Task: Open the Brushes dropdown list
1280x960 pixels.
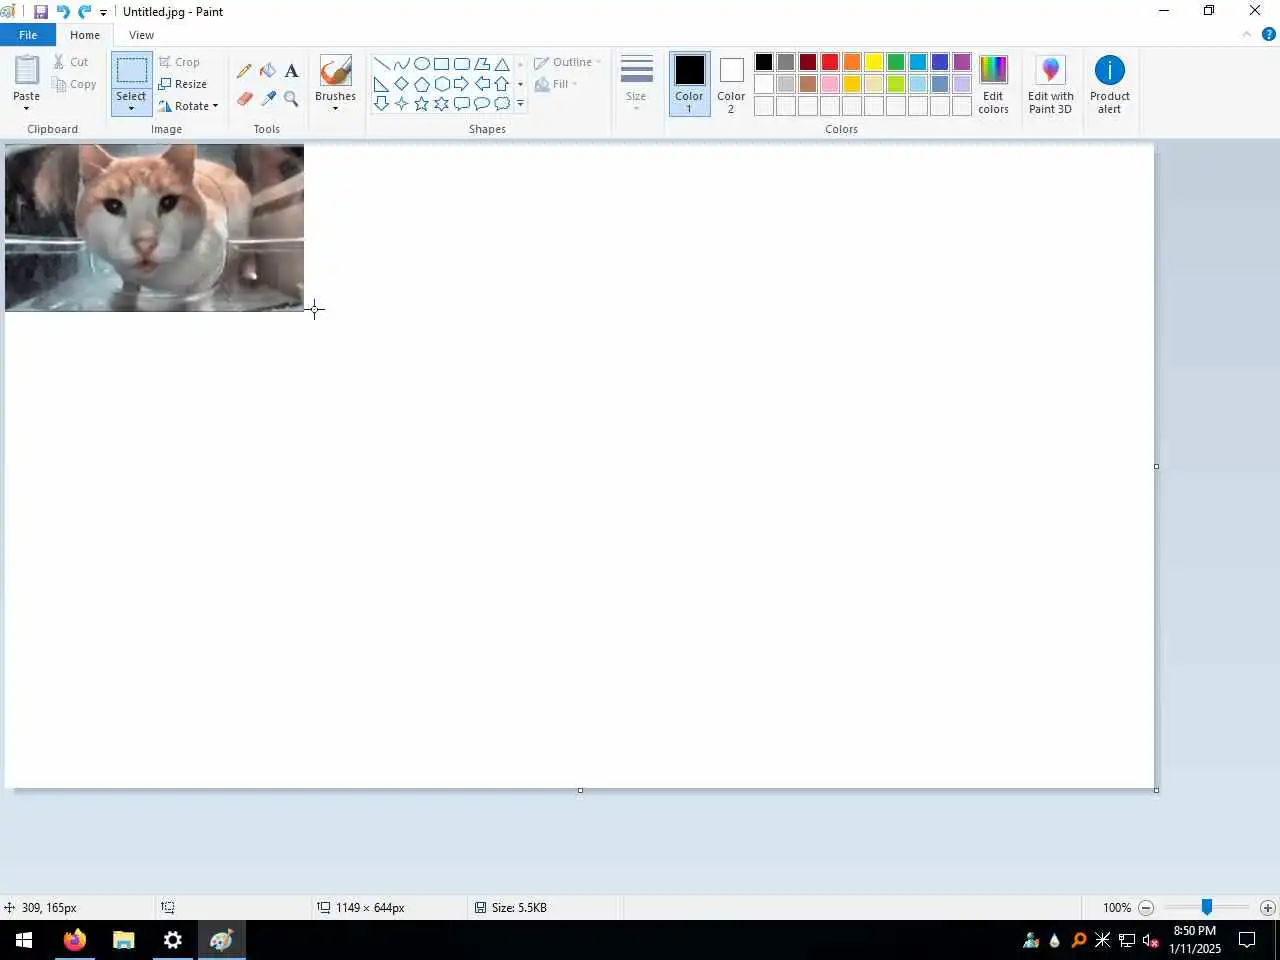Action: (335, 102)
